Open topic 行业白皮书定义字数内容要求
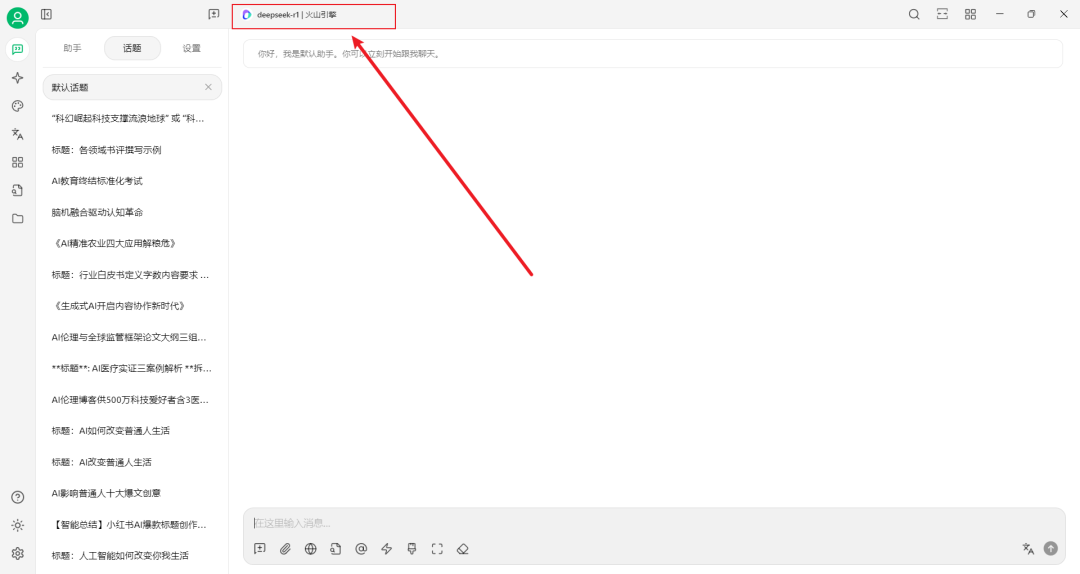The image size is (1080, 574). tap(132, 275)
